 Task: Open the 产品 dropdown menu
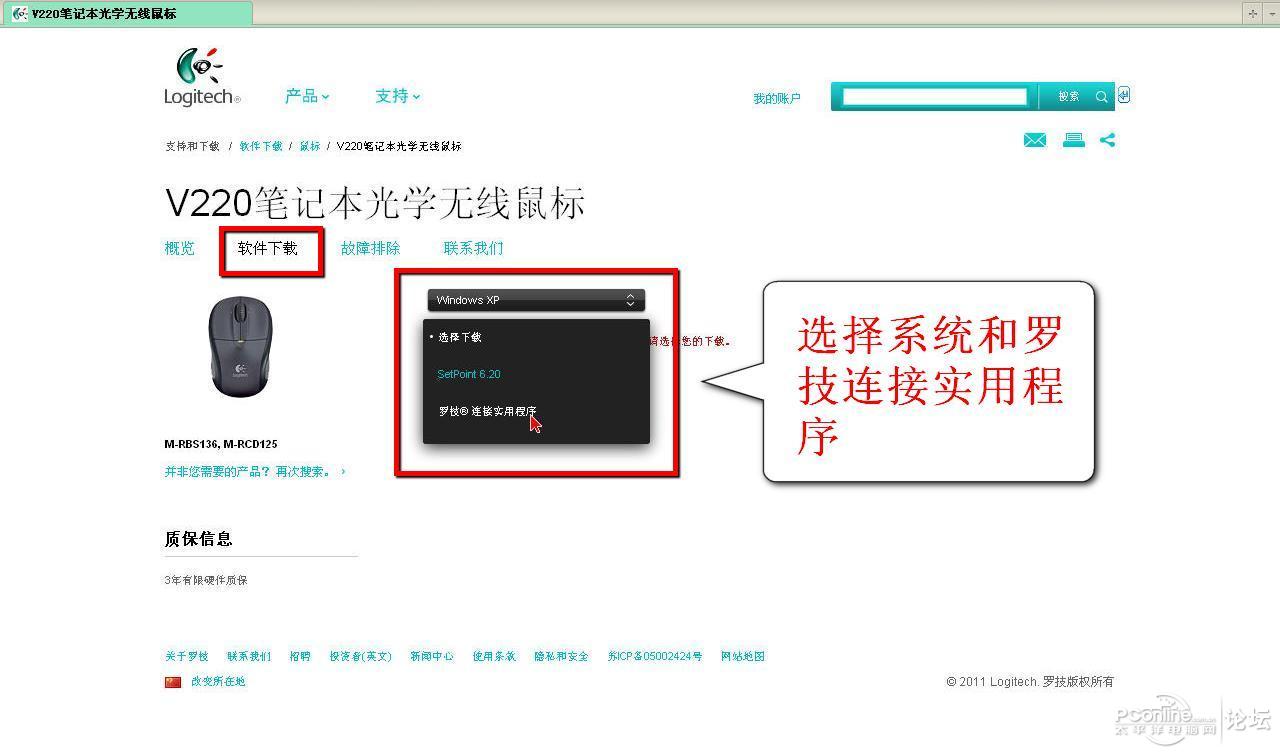tap(307, 96)
